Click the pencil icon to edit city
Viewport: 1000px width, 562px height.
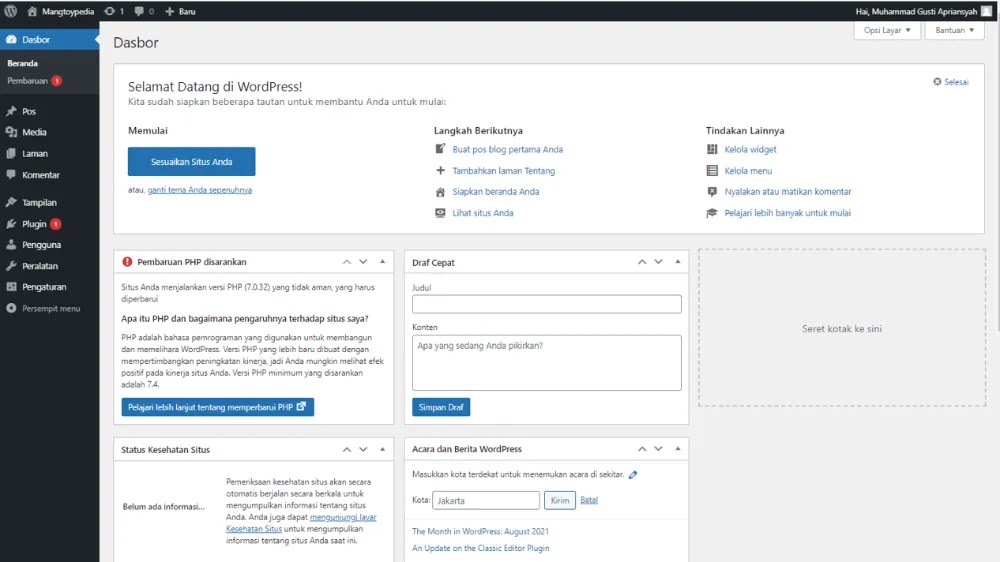(633, 475)
